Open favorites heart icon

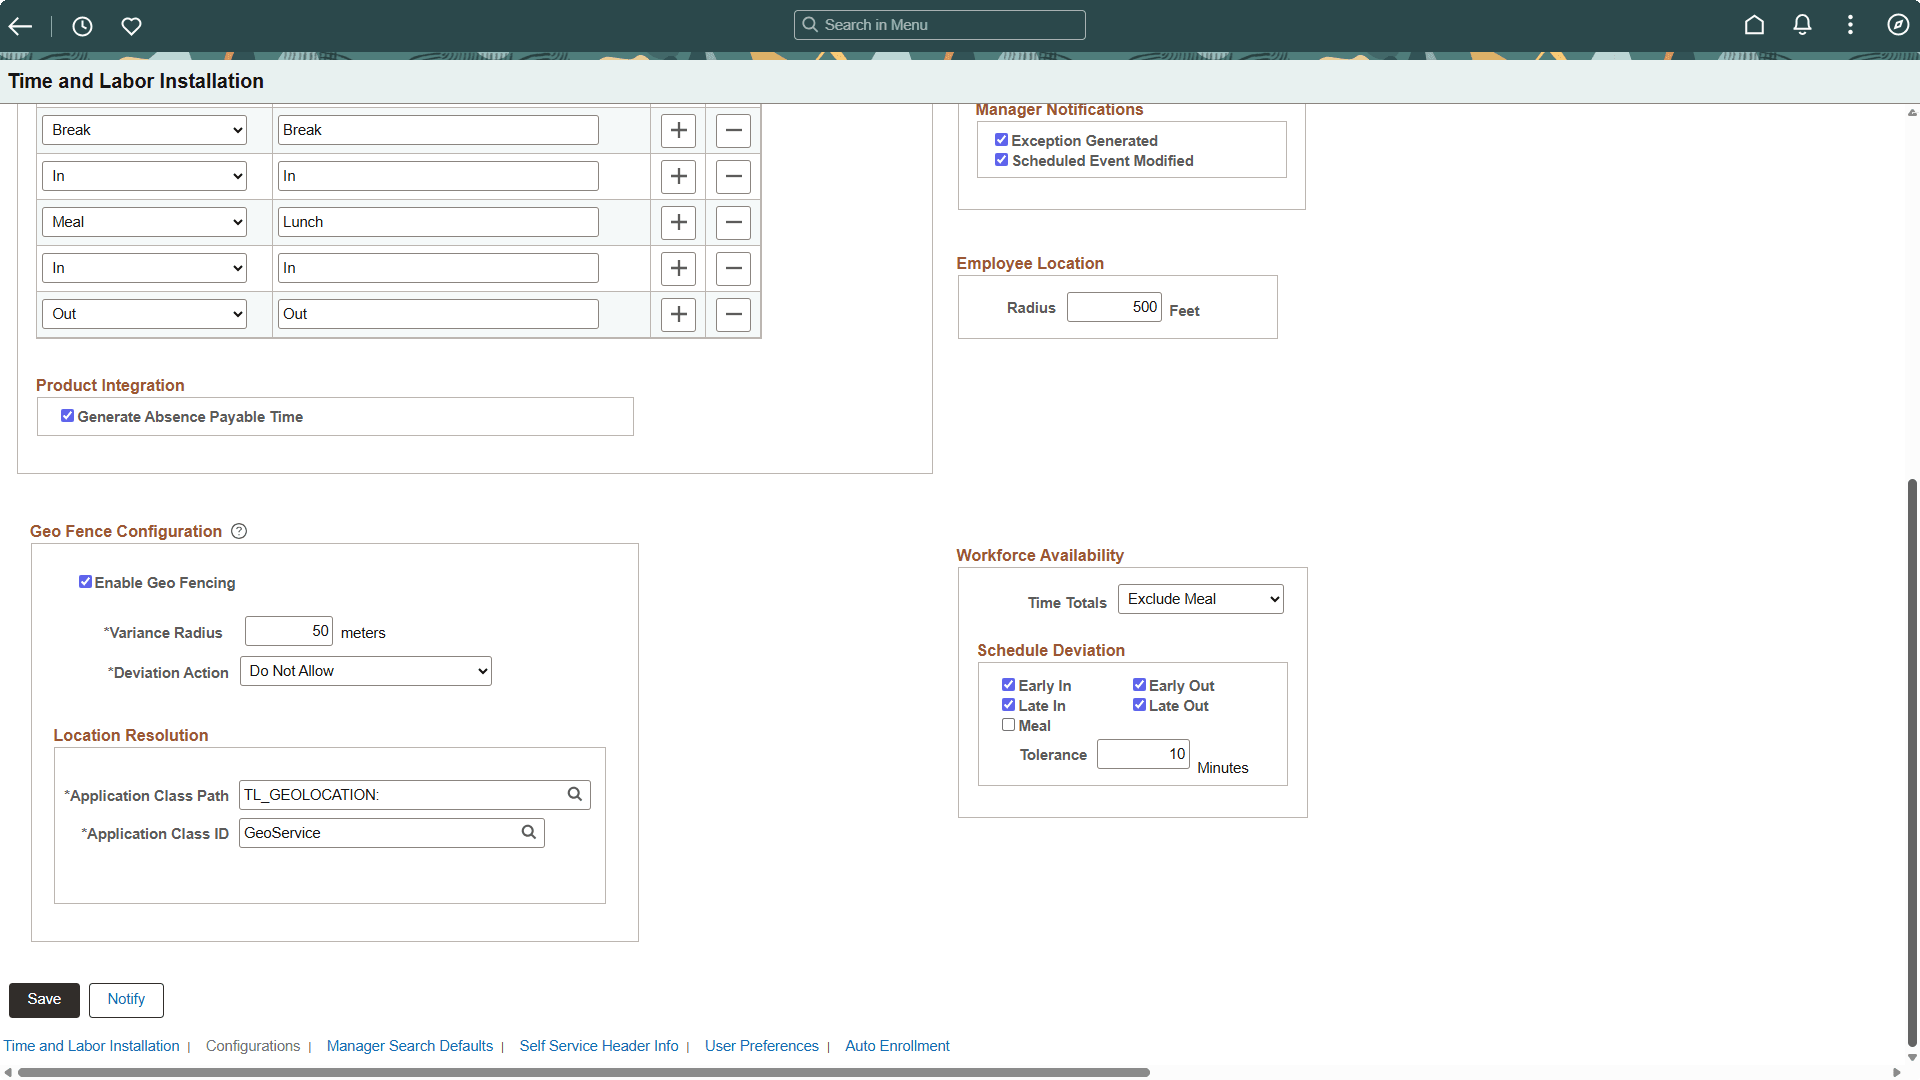131,26
